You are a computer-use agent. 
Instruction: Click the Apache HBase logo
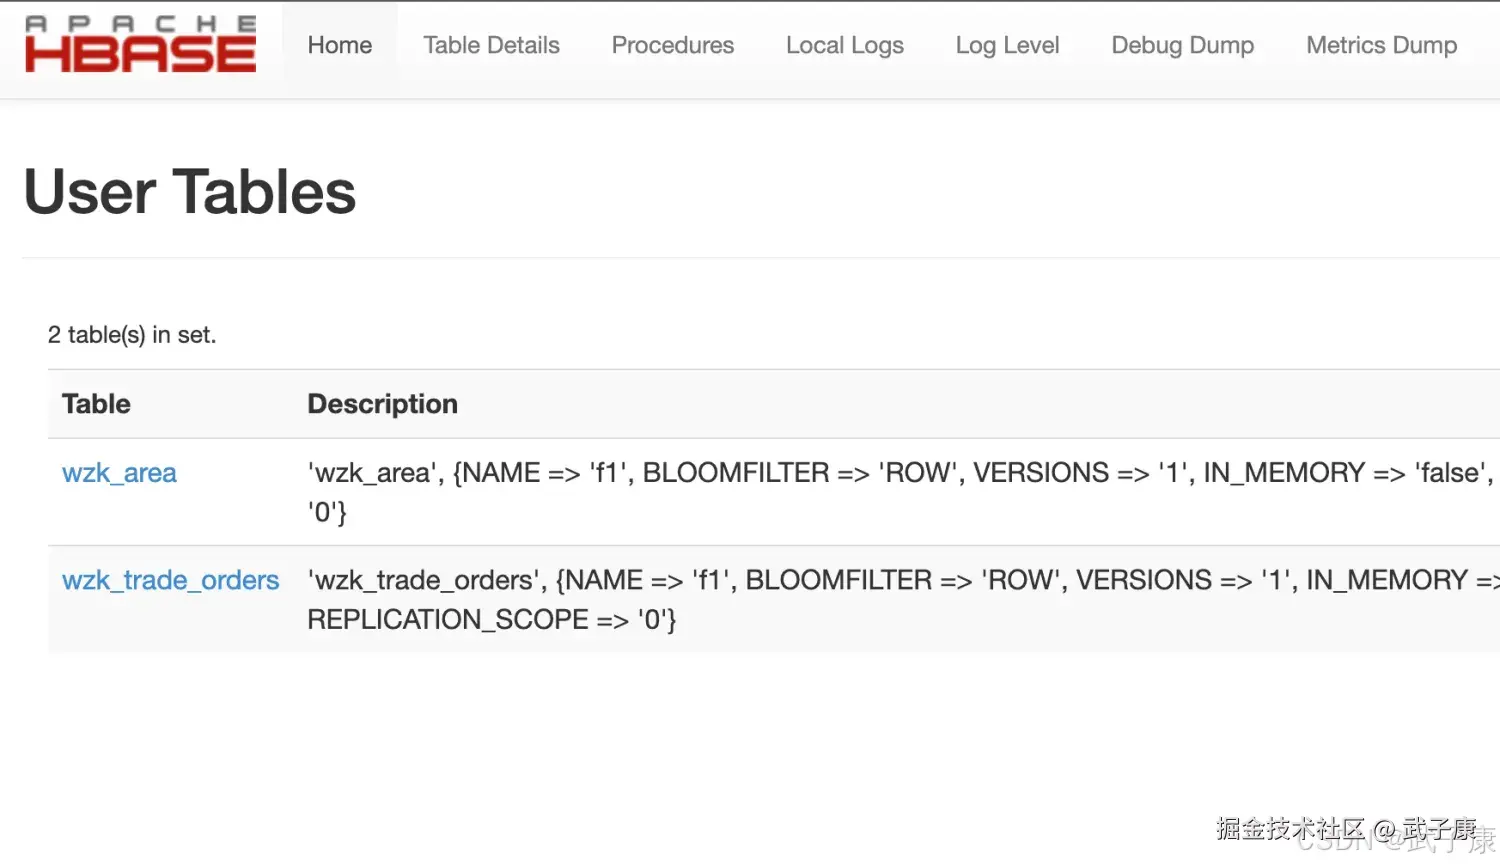tap(140, 45)
